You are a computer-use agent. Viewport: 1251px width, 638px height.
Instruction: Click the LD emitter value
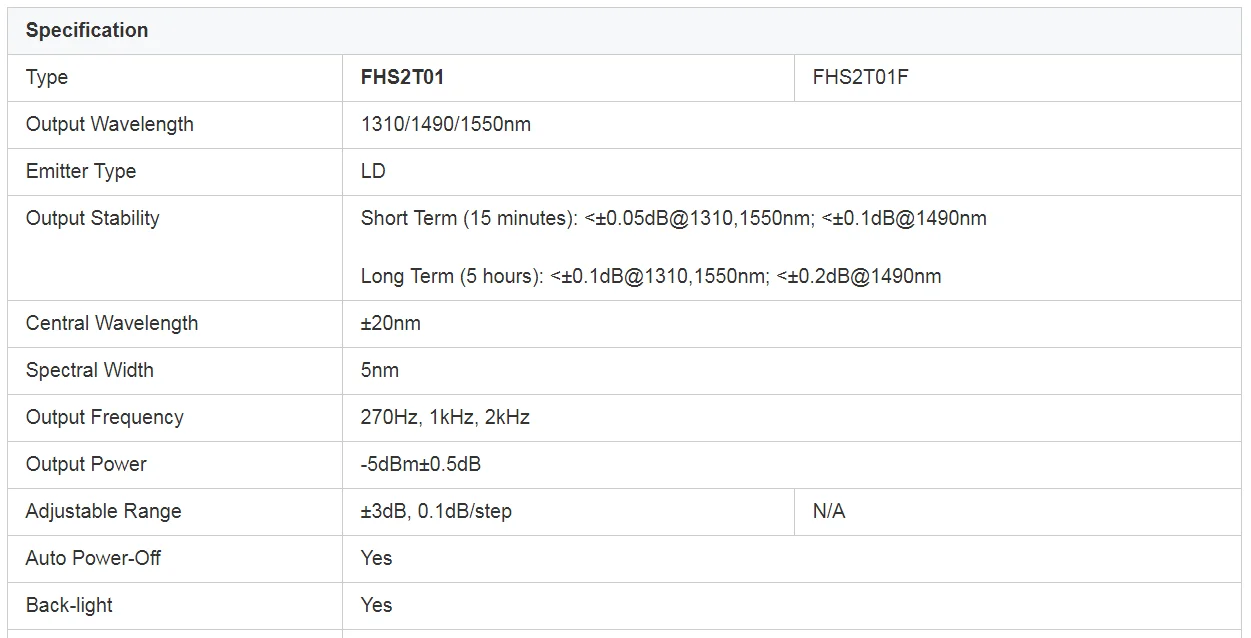(373, 171)
